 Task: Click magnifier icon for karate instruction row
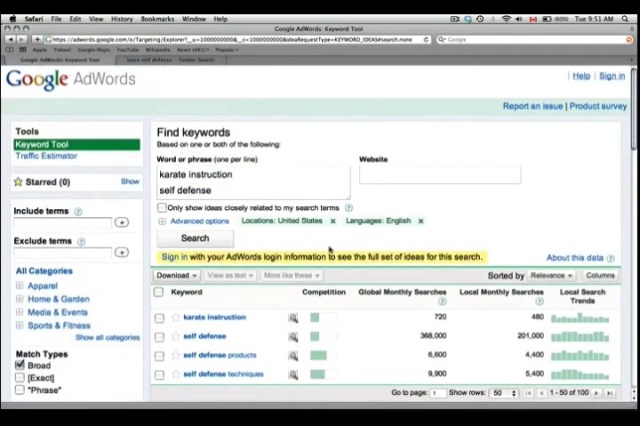tap(293, 318)
